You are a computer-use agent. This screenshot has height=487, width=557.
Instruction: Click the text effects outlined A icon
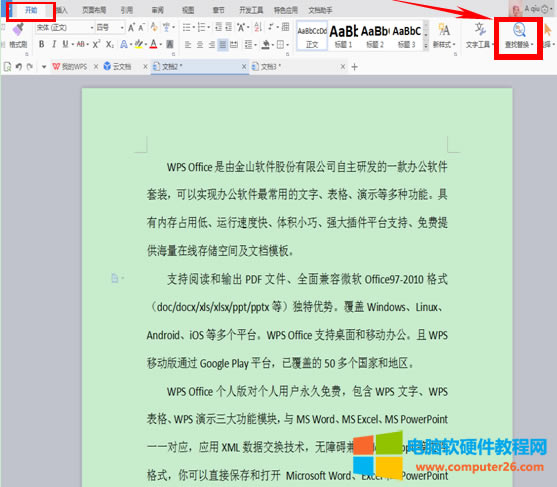pos(124,44)
